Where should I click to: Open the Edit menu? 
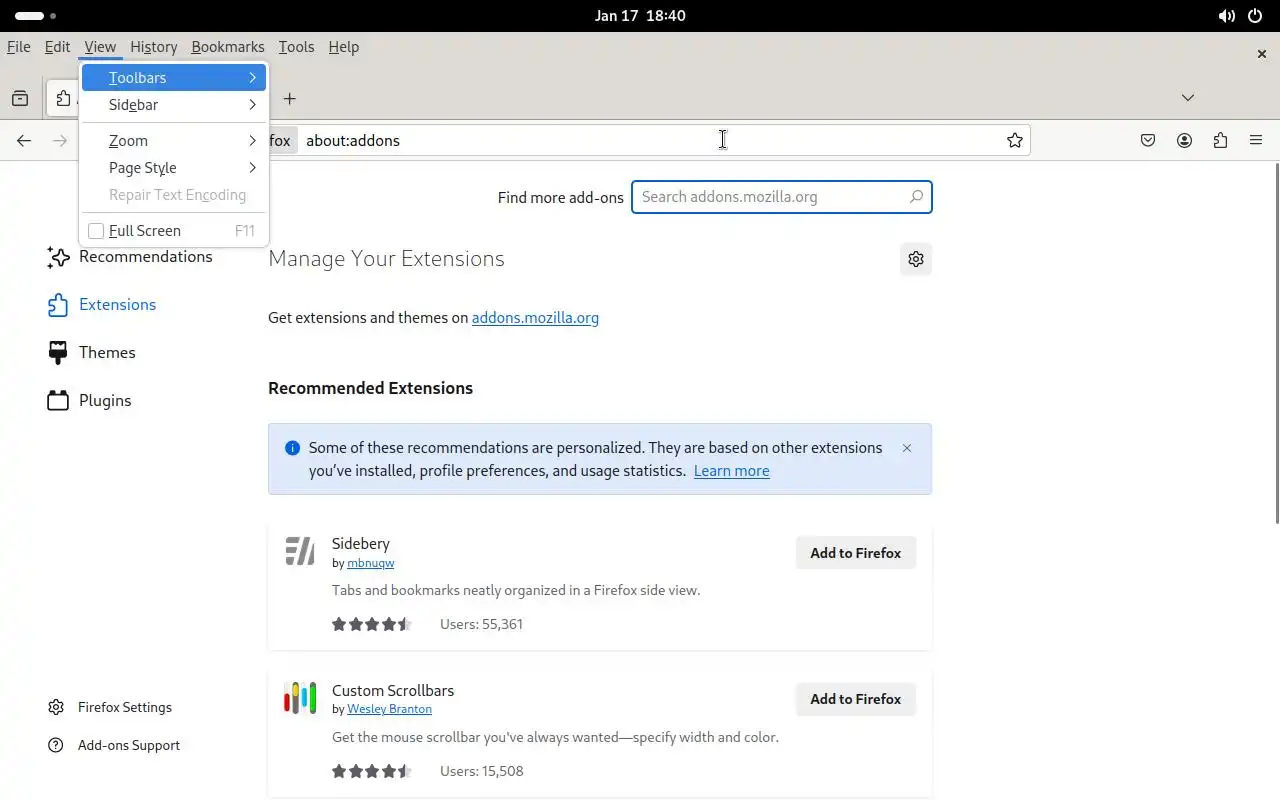click(57, 47)
